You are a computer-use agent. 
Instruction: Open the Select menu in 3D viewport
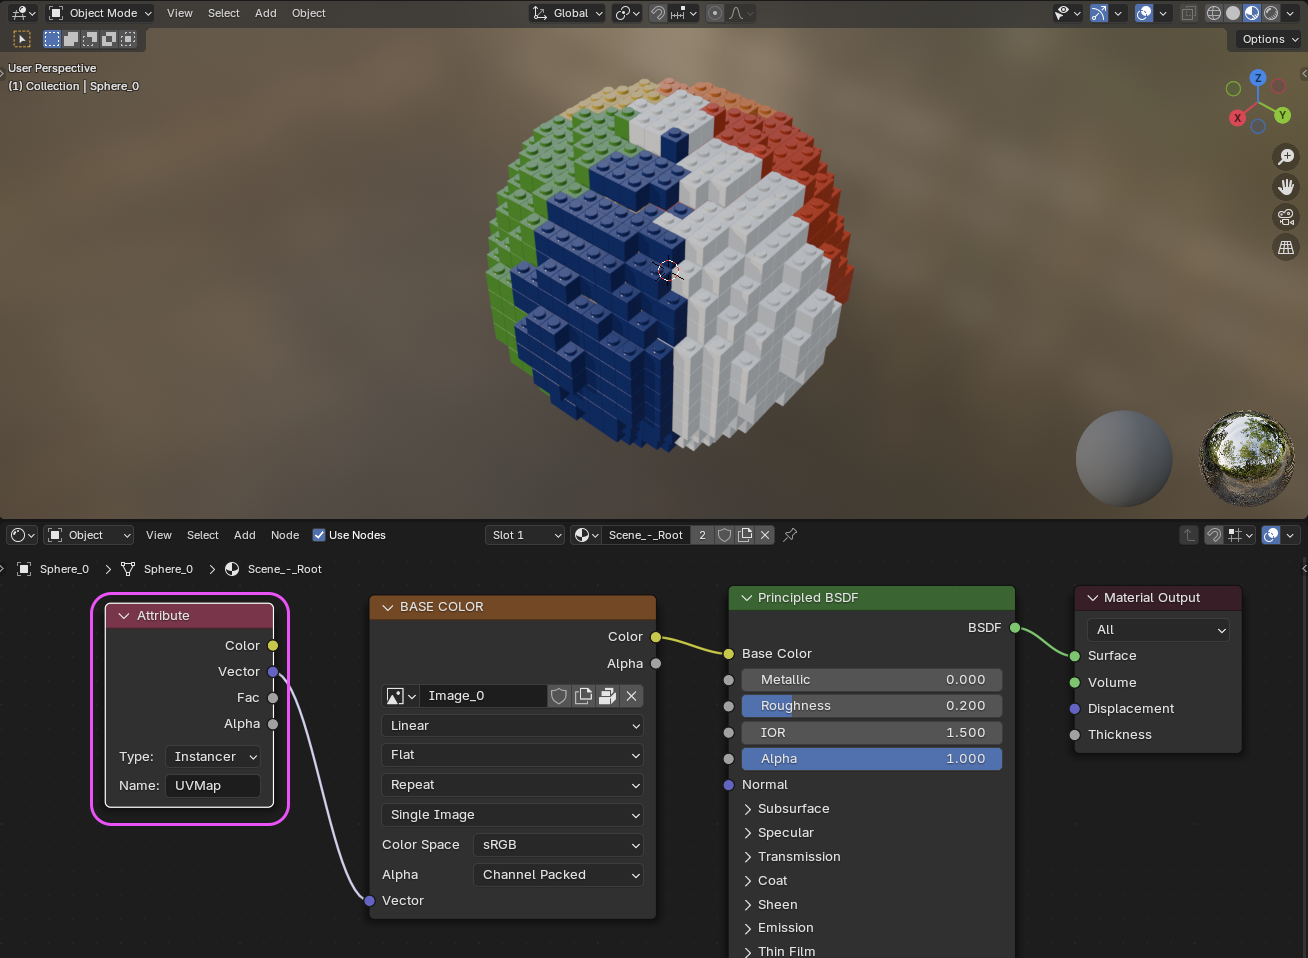coord(224,13)
